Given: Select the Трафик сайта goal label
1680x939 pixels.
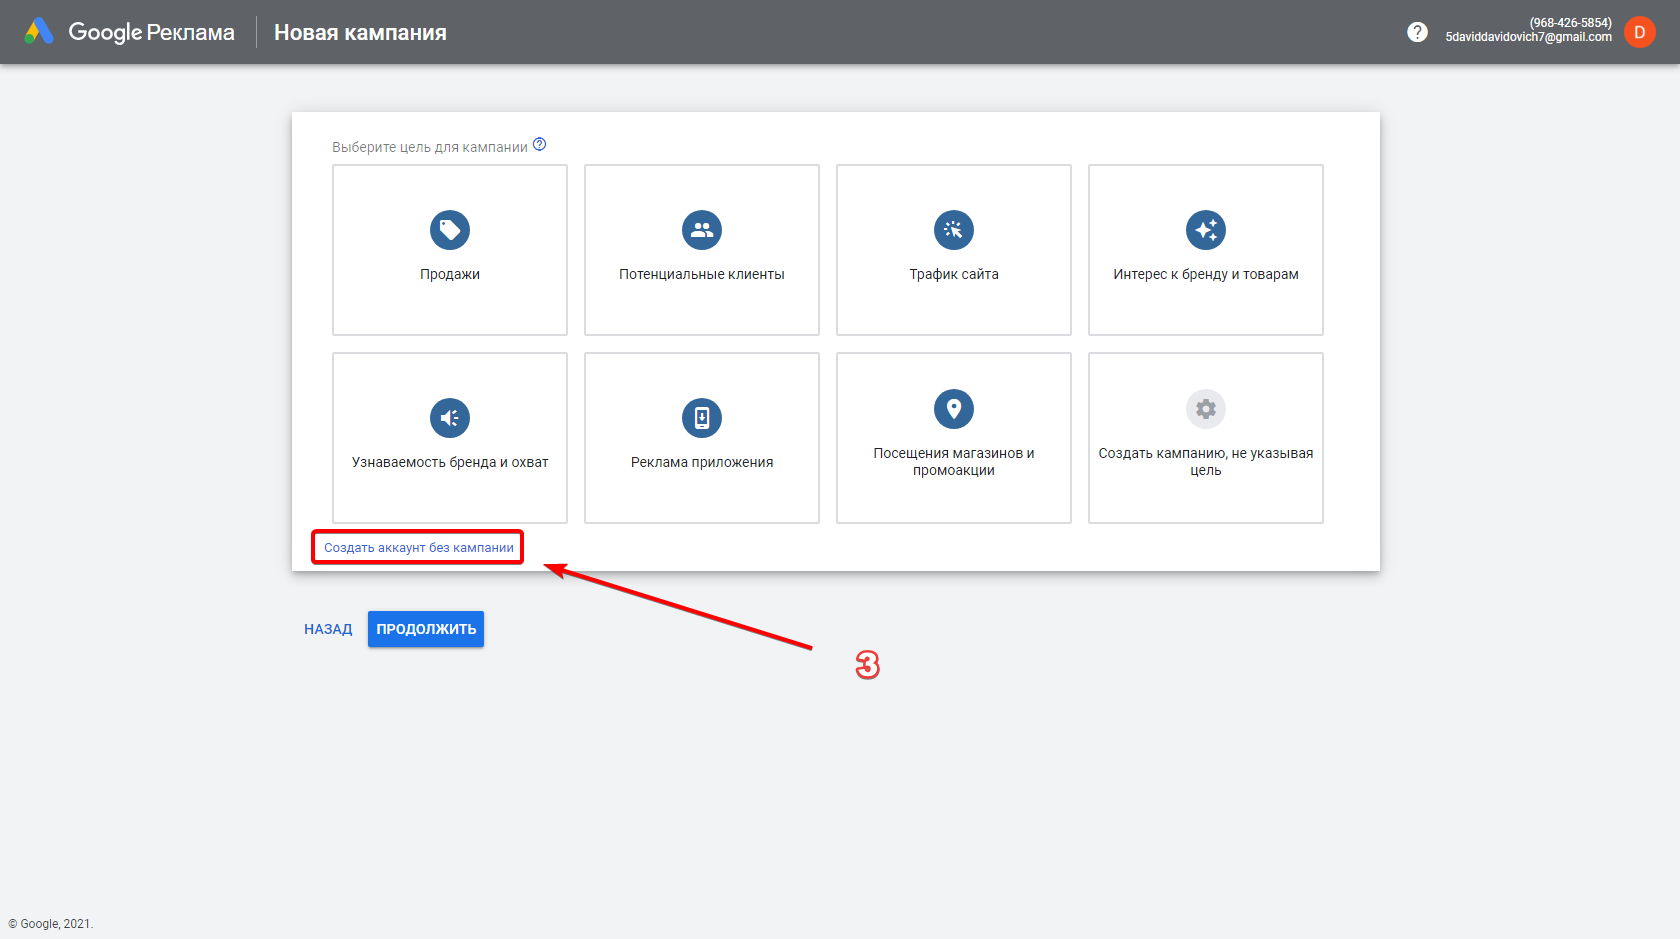Looking at the screenshot, I should pyautogui.click(x=954, y=274).
